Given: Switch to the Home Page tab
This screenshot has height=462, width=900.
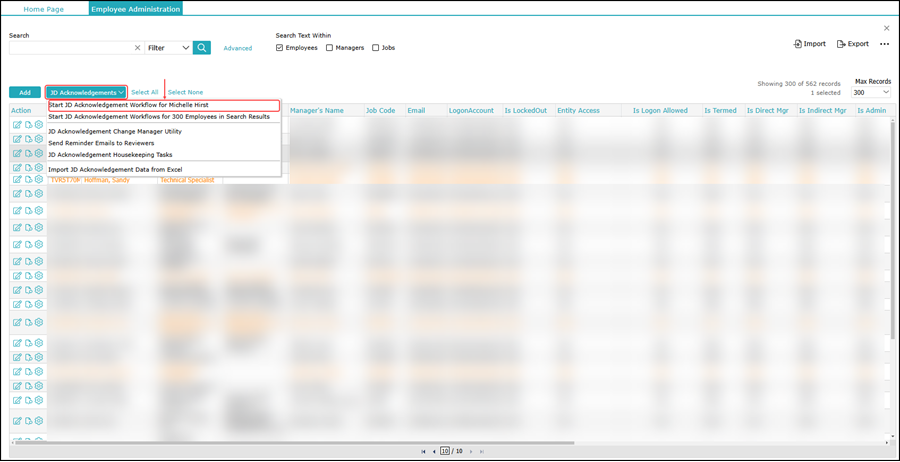Looking at the screenshot, I should (43, 9).
